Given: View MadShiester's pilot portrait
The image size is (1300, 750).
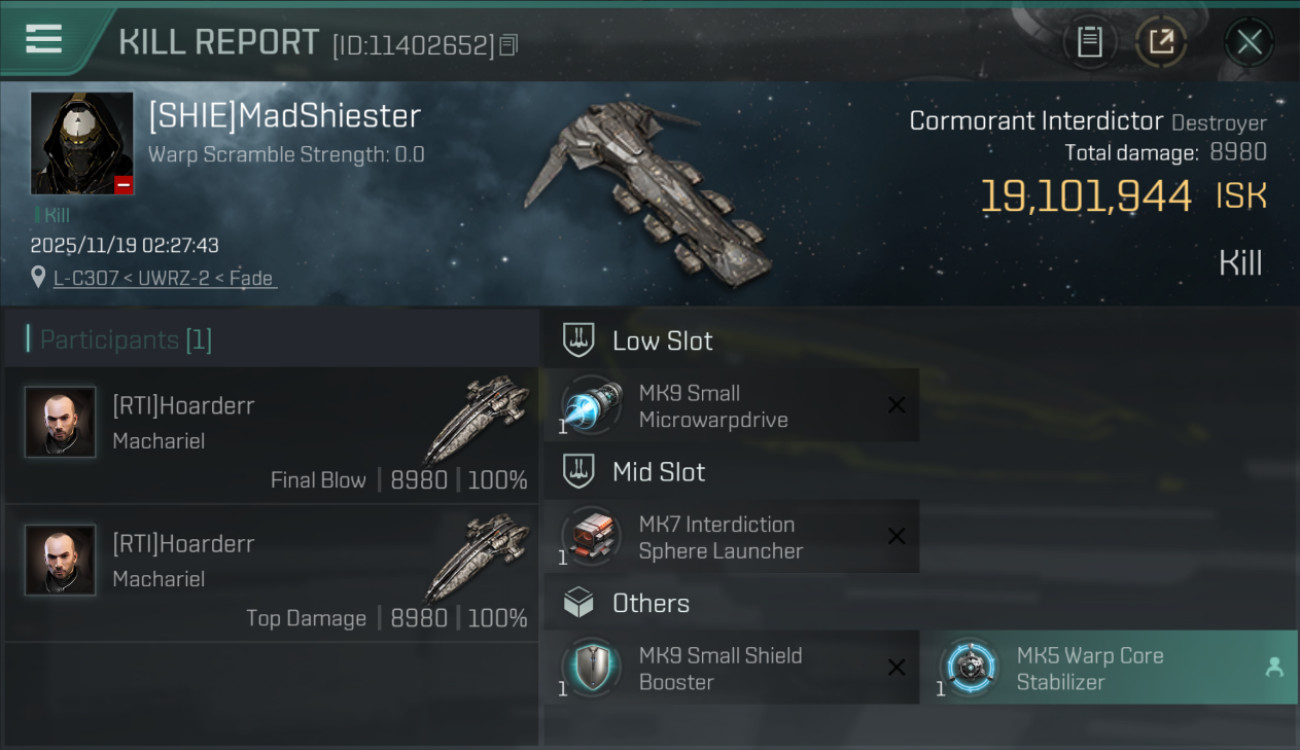Looking at the screenshot, I should 82,143.
